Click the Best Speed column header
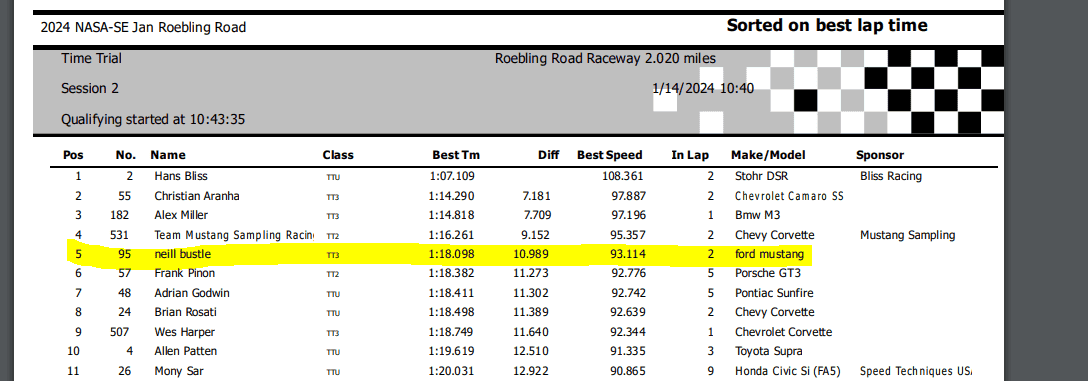 click(610, 155)
